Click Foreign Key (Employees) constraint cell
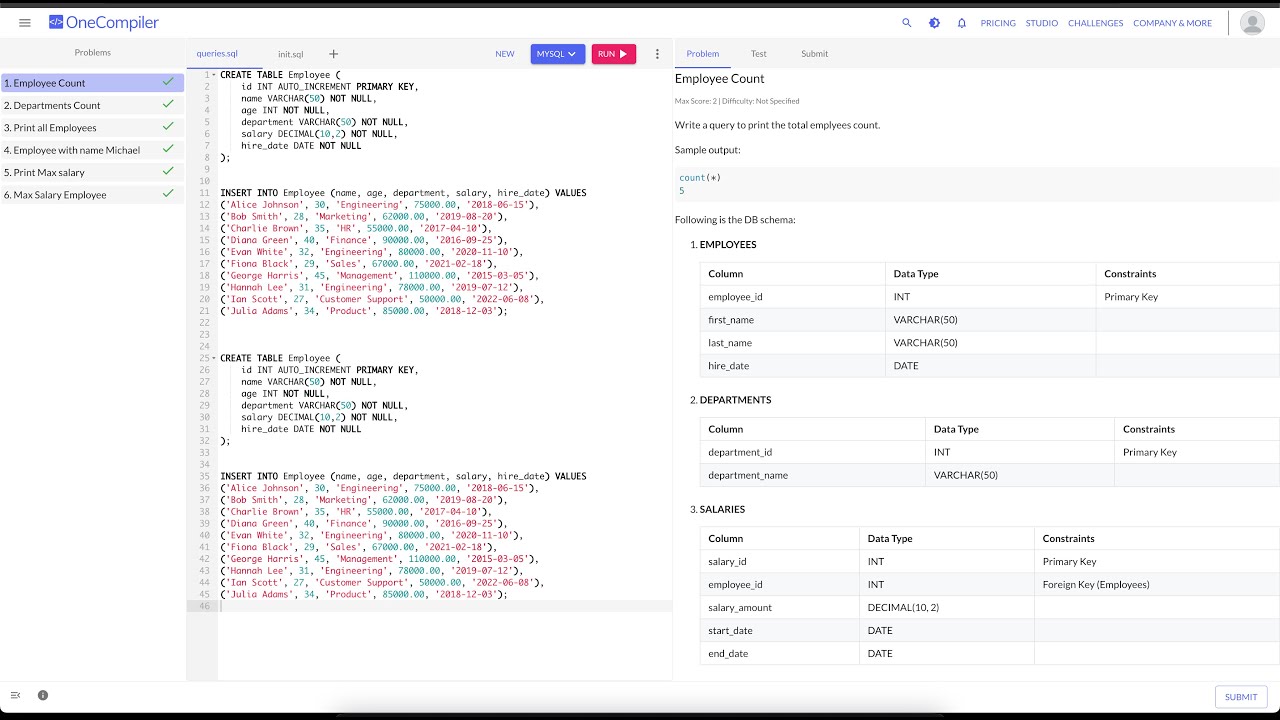This screenshot has height=720, width=1280. tap(1157, 584)
